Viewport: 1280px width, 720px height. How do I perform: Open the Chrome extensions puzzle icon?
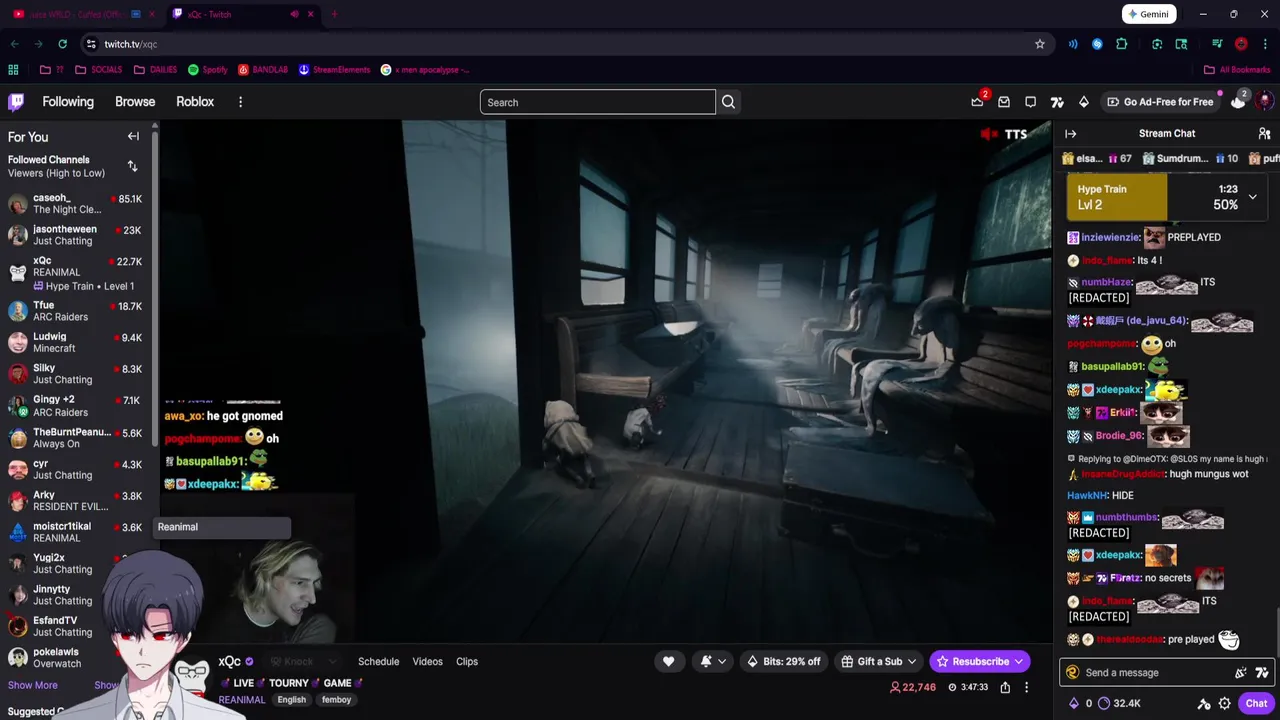(1121, 44)
